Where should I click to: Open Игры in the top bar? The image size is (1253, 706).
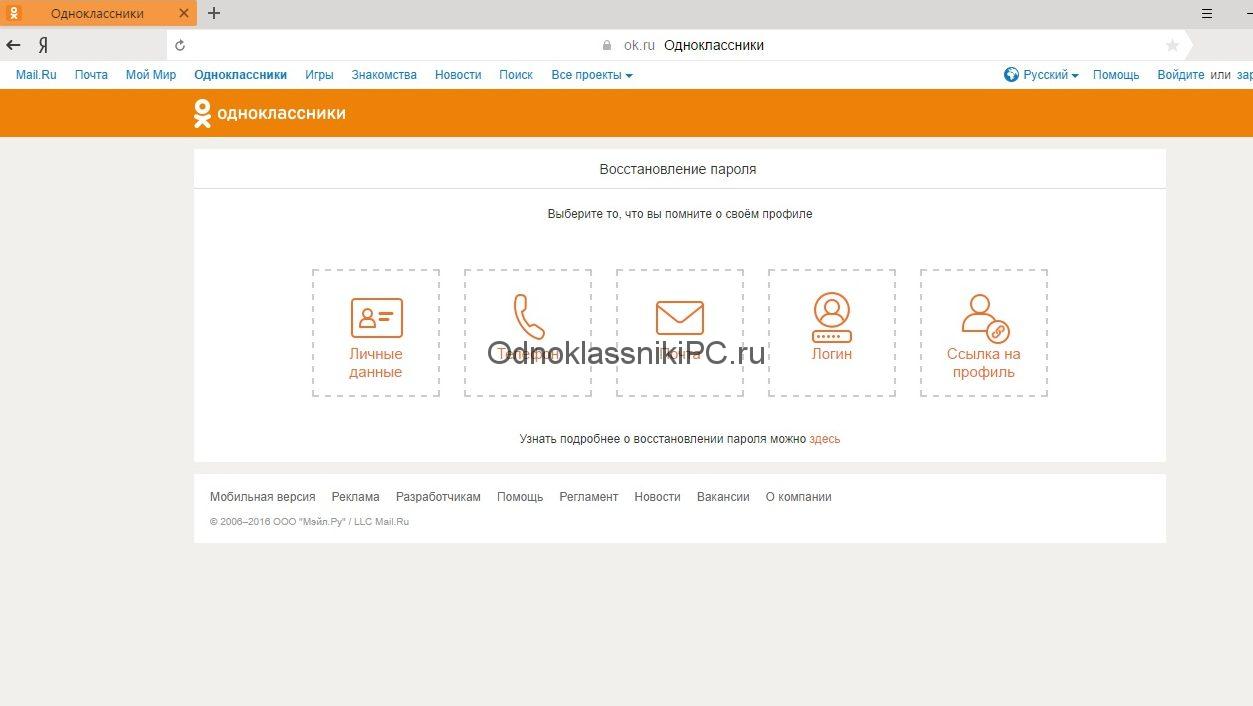[320, 75]
